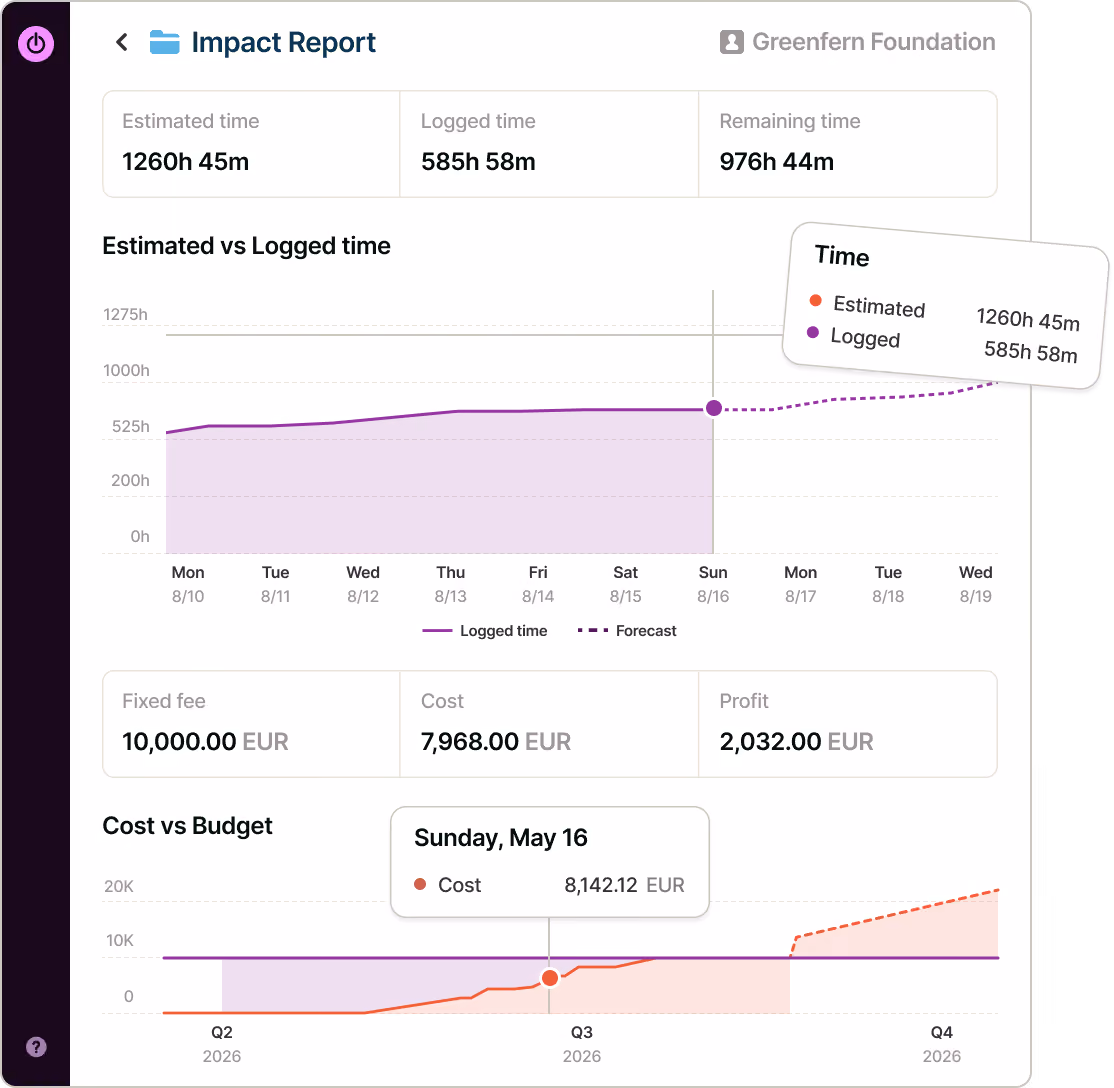Viewport: 1114px width, 1088px height.
Task: Select the purple data point on Sun 8/16
Action: click(x=714, y=409)
